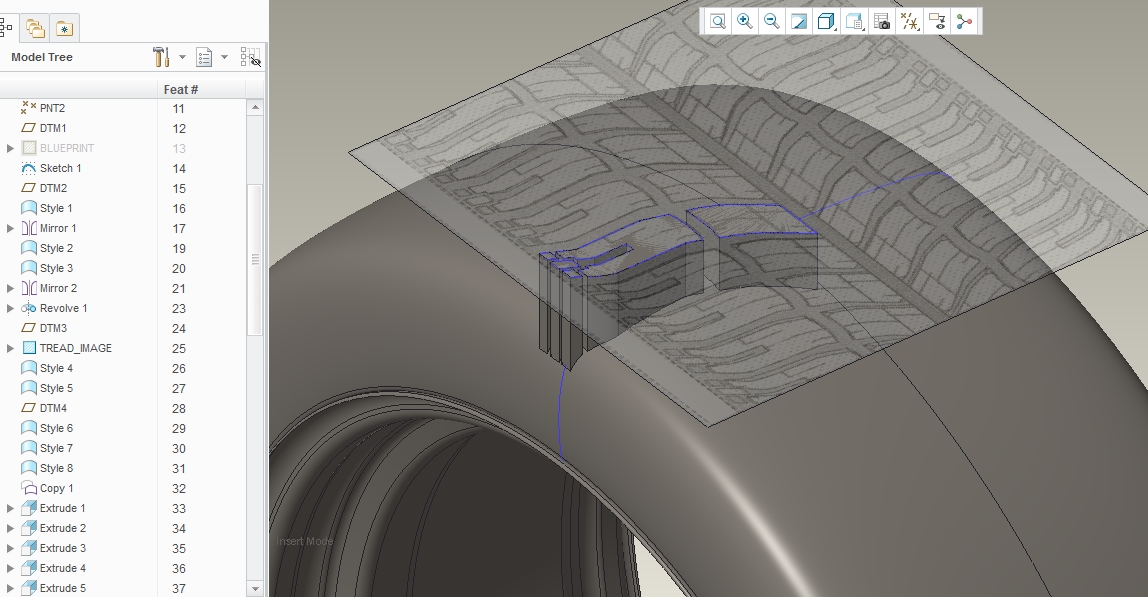Click the model tree scroll down arrow
Image resolution: width=1148 pixels, height=597 pixels.
[255, 588]
